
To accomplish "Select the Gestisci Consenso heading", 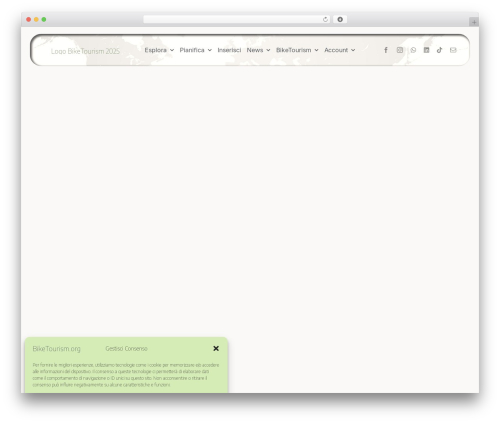I will click(126, 348).
